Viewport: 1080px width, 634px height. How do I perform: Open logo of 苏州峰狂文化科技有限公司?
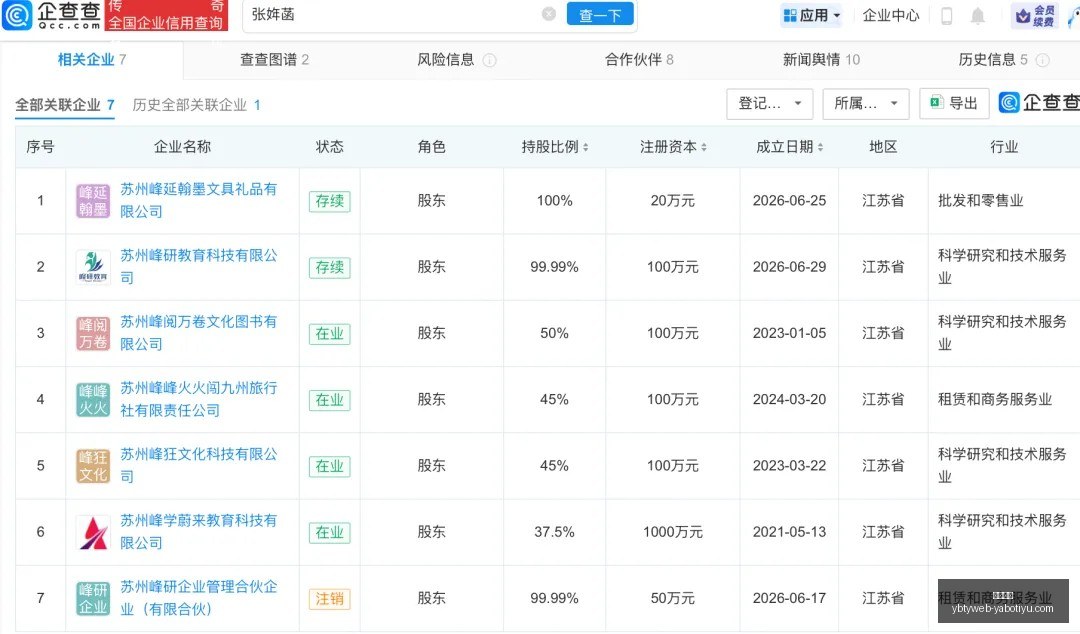93,465
